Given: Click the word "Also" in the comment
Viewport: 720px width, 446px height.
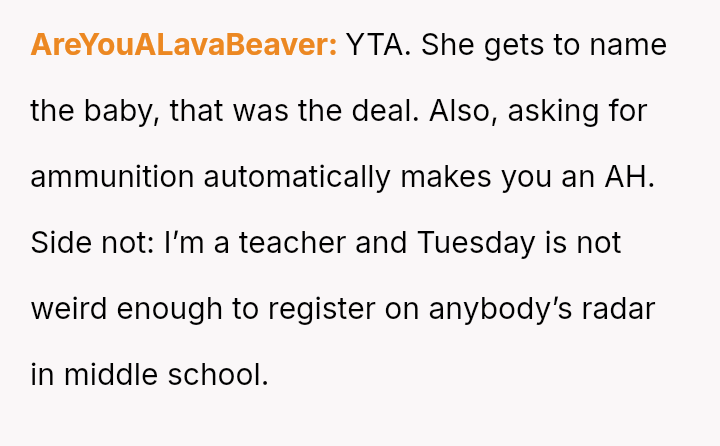Looking at the screenshot, I should pos(459,111).
